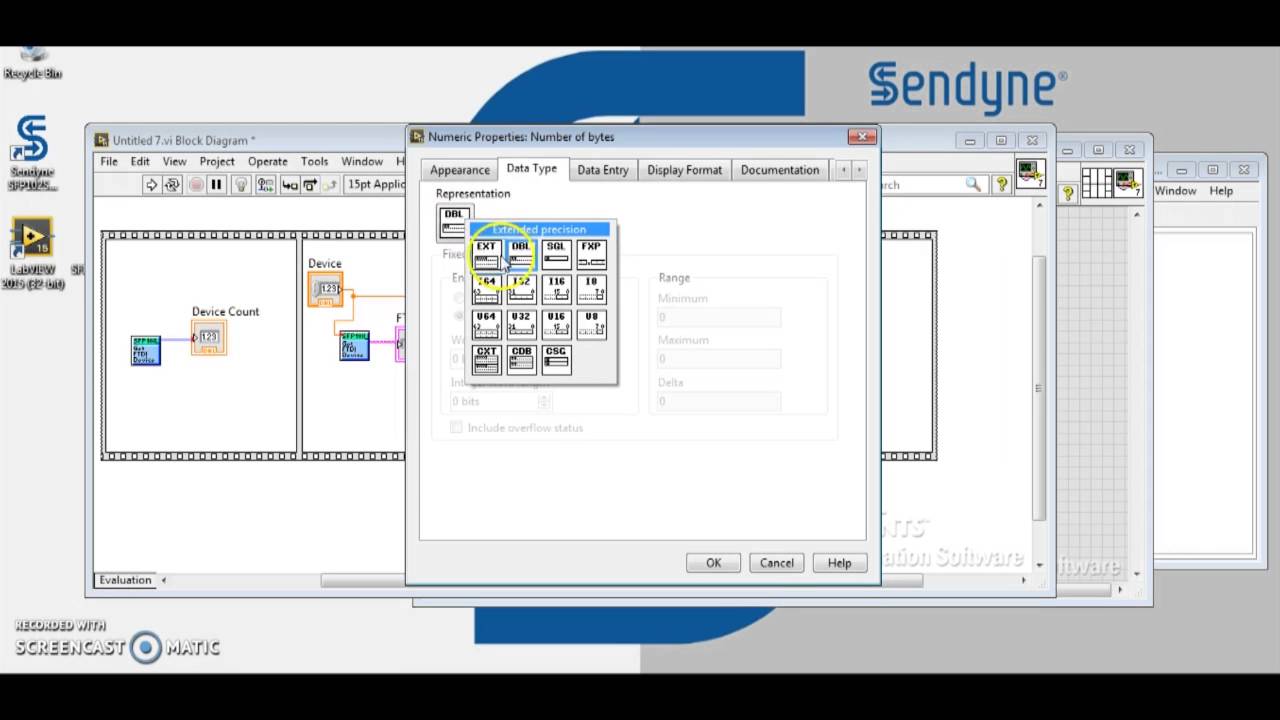Viewport: 1280px width, 720px height.
Task: Open the Operate menu
Action: click(x=268, y=161)
